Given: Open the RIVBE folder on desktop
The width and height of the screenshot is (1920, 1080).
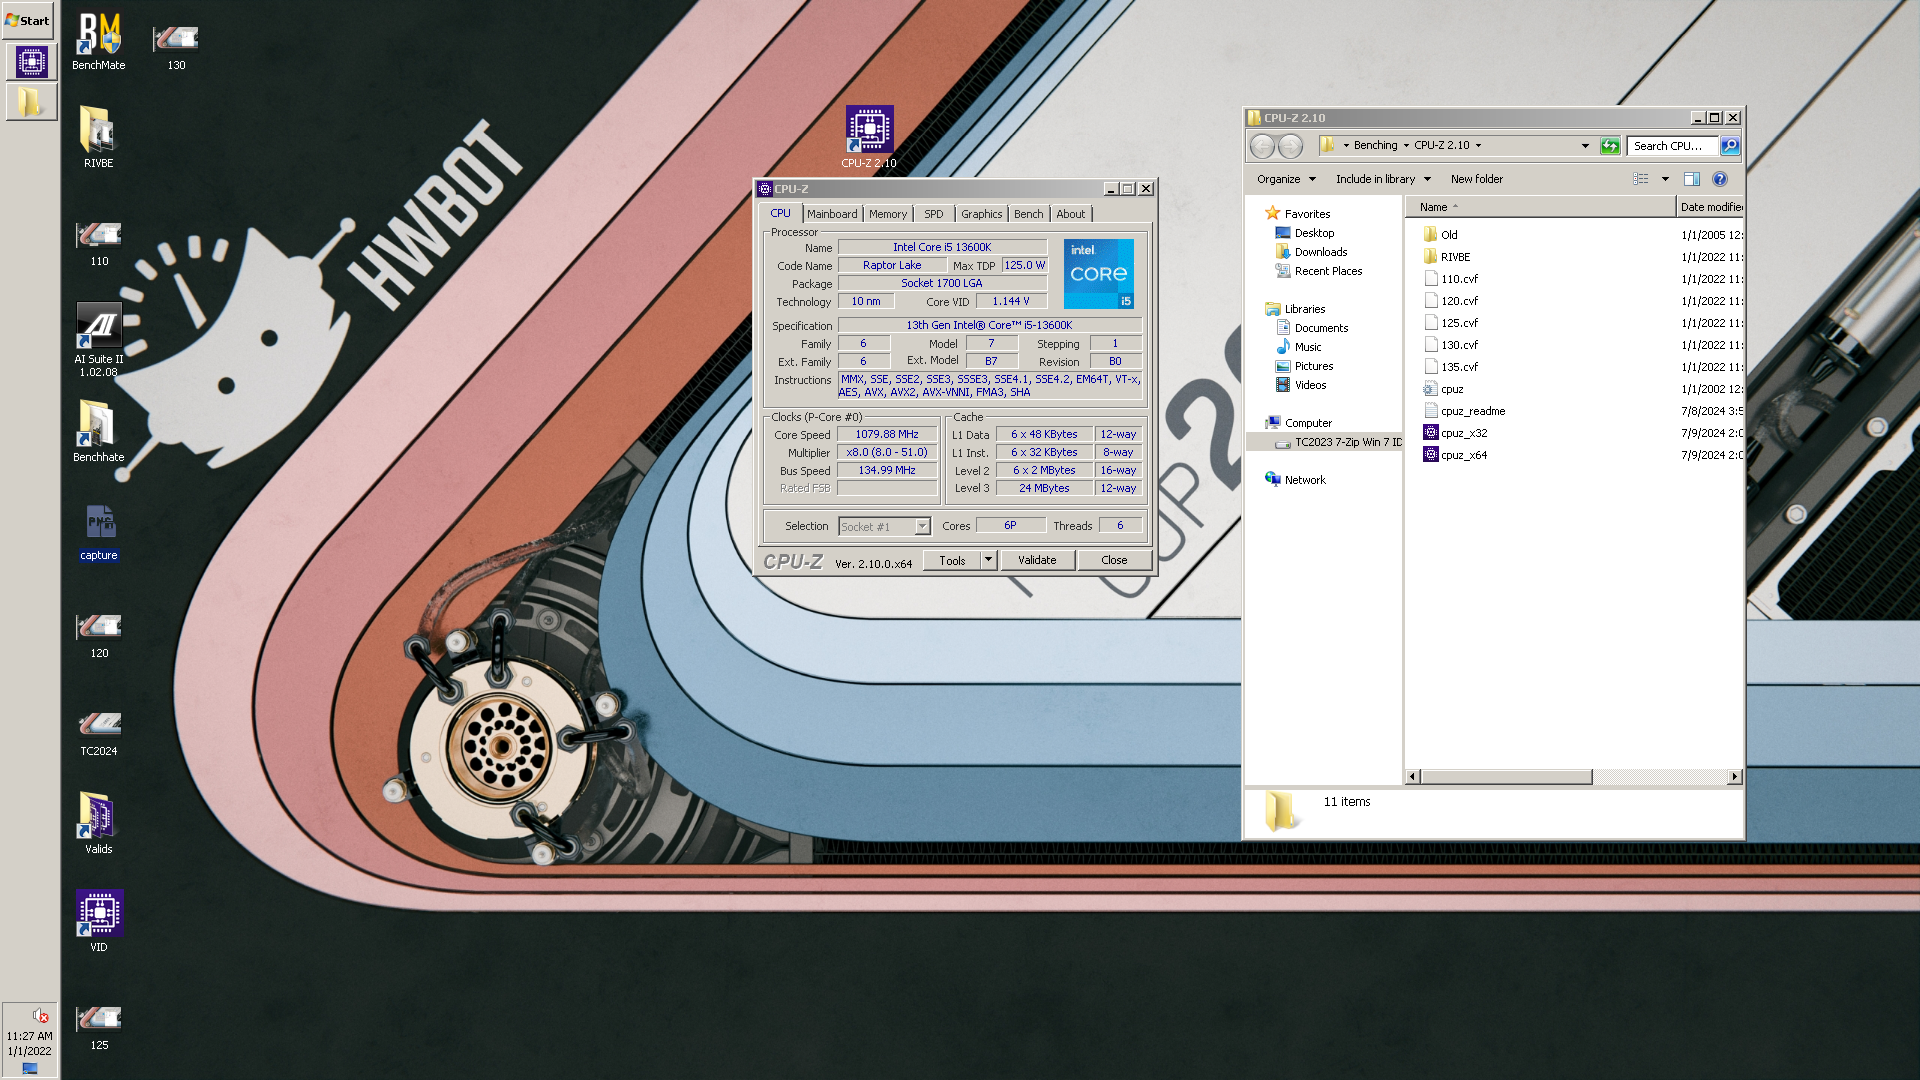Looking at the screenshot, I should point(98,137).
